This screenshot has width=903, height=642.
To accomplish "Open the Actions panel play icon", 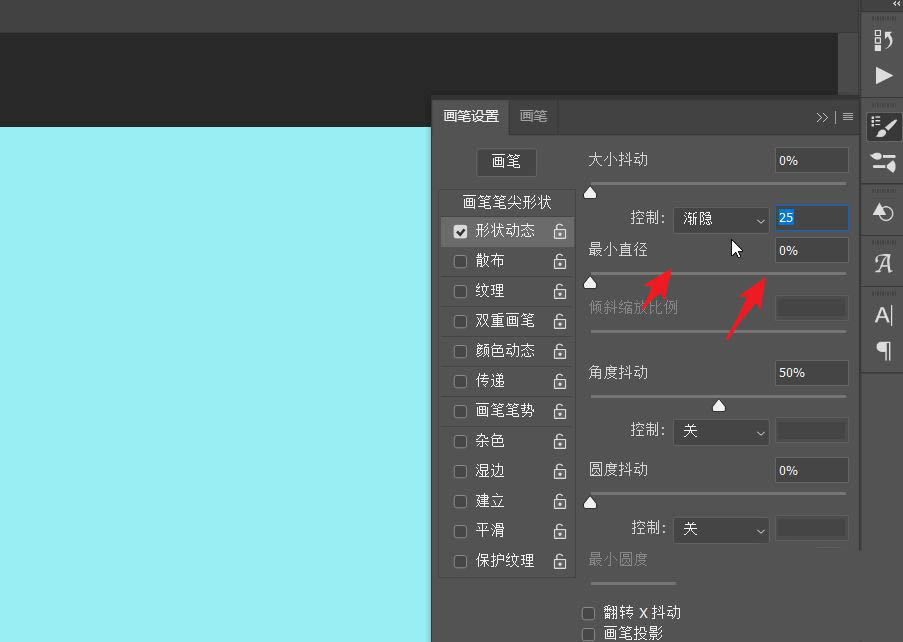I will (x=883, y=75).
